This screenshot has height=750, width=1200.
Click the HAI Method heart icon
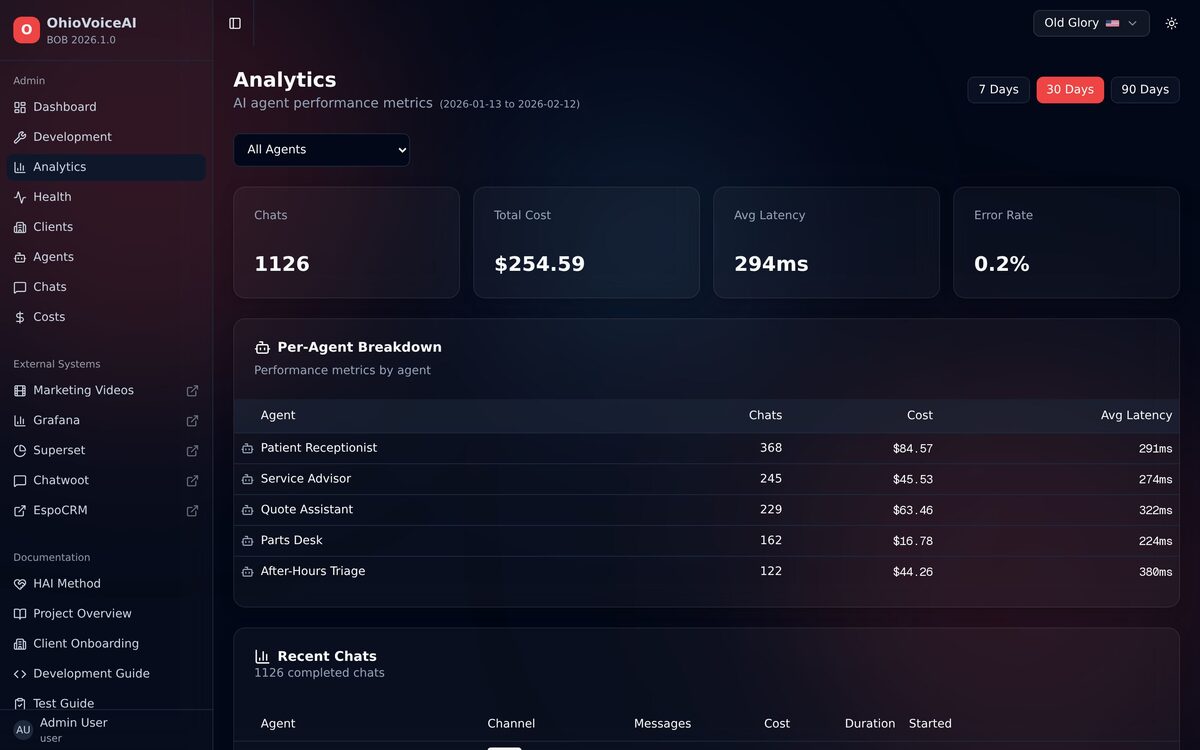[x=20, y=584]
